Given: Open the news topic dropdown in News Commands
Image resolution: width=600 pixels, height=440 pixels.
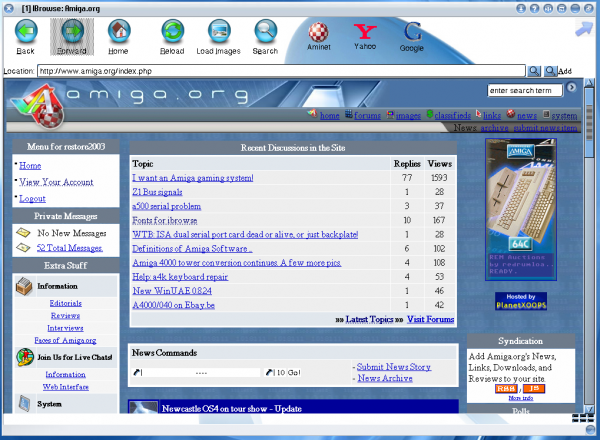Looking at the screenshot, I should tap(197, 372).
